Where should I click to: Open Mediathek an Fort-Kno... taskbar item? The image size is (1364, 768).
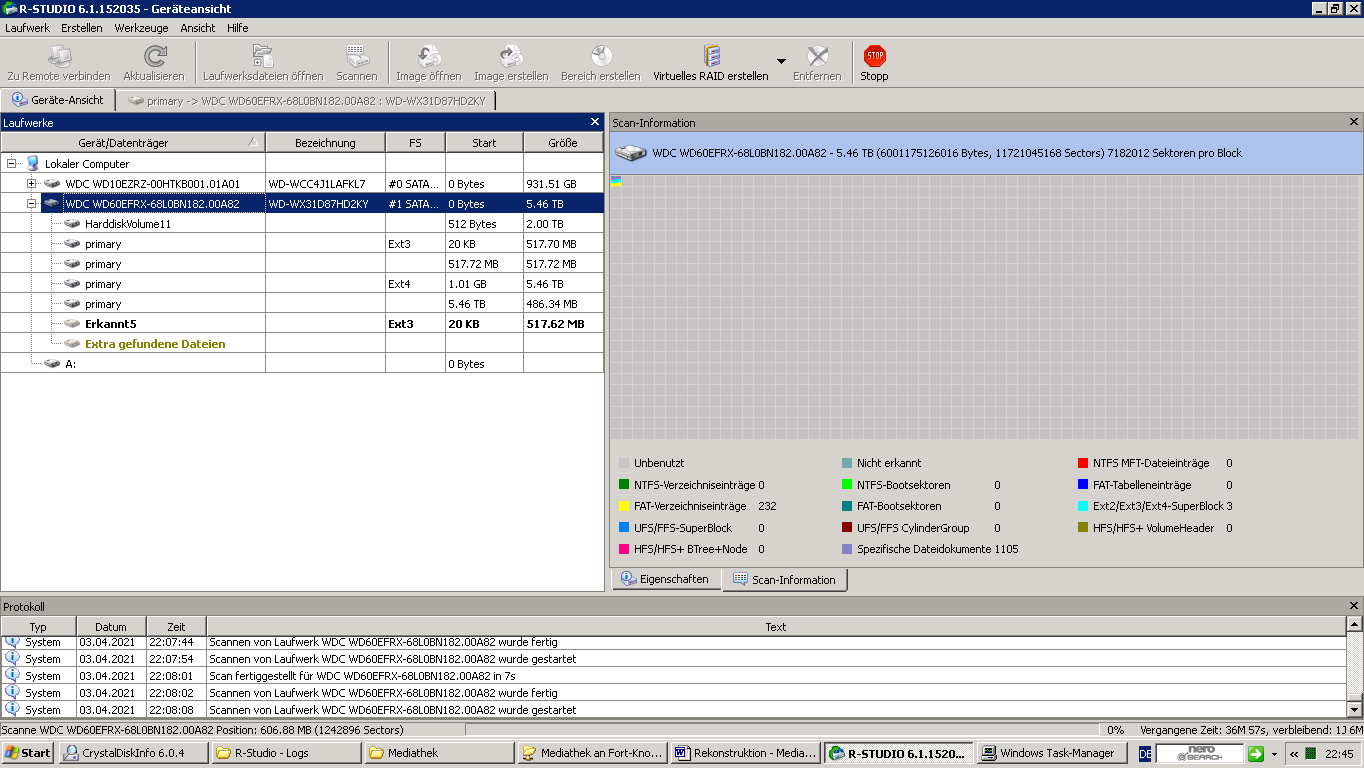(x=592, y=753)
